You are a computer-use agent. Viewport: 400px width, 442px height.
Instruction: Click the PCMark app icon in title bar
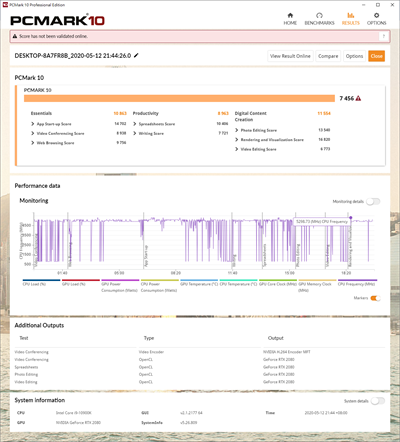point(5,5)
